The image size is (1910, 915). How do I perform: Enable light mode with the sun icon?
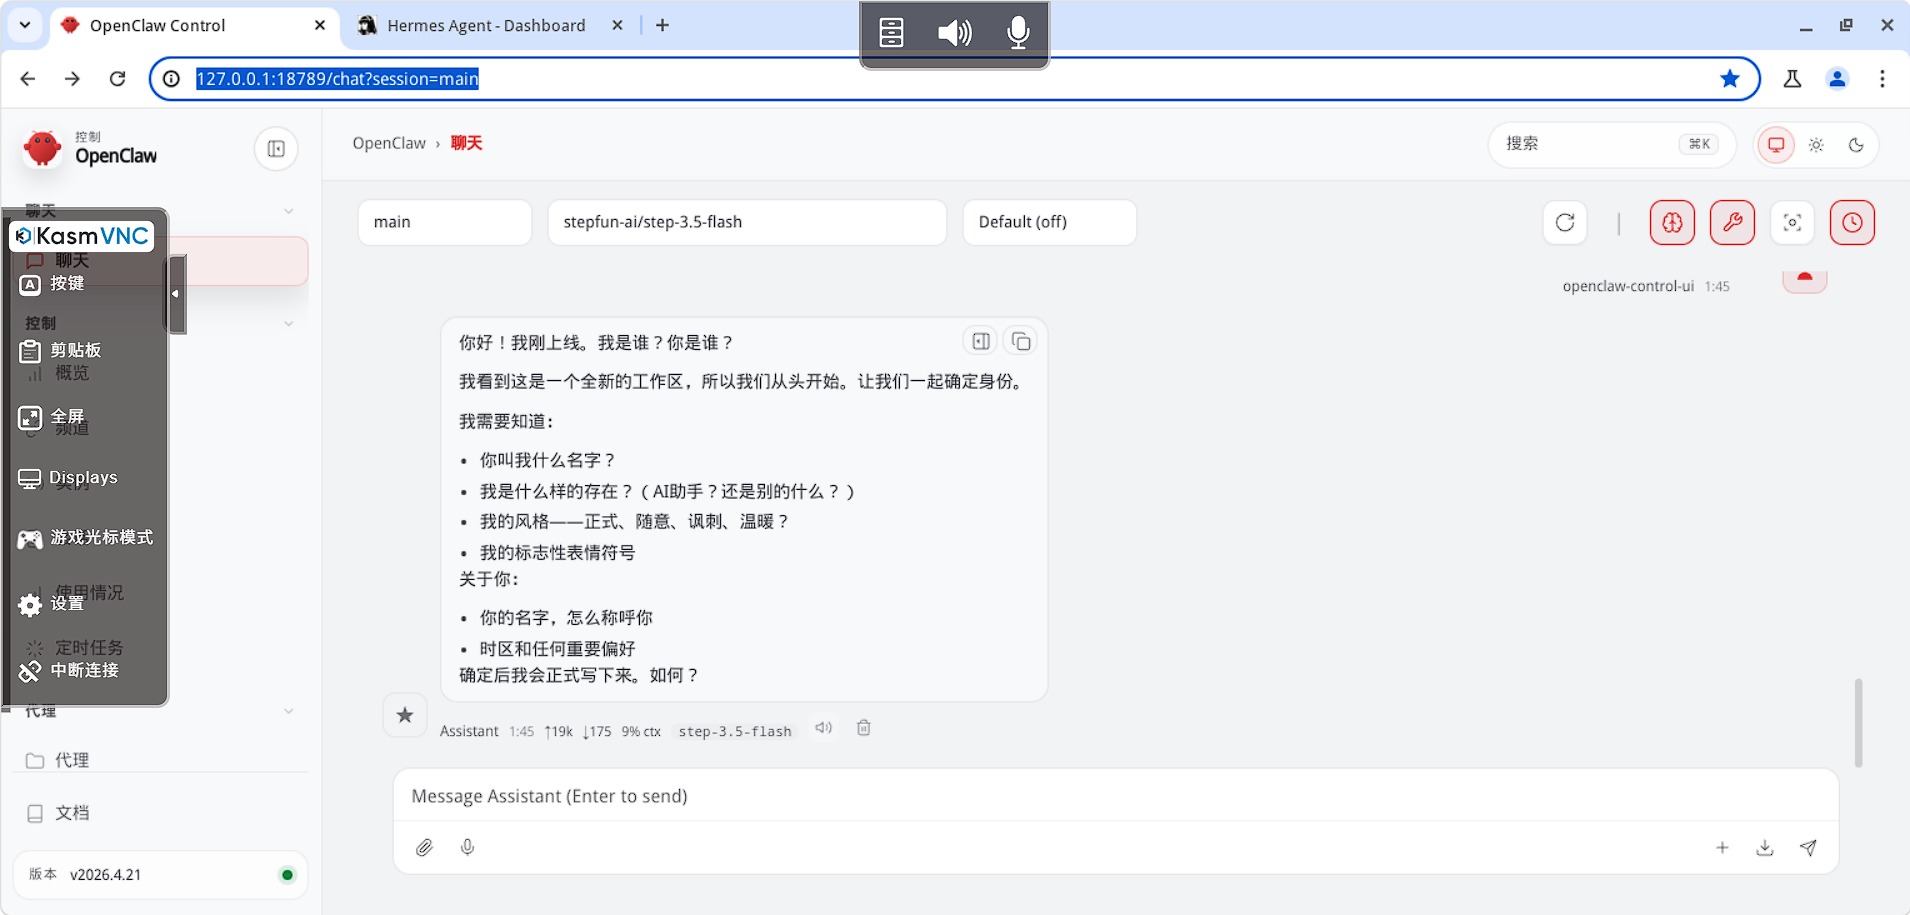tap(1815, 144)
